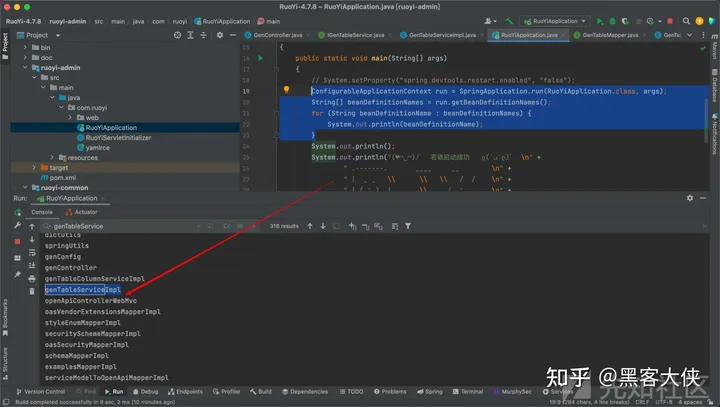Expand the bin folder

click(25, 47)
